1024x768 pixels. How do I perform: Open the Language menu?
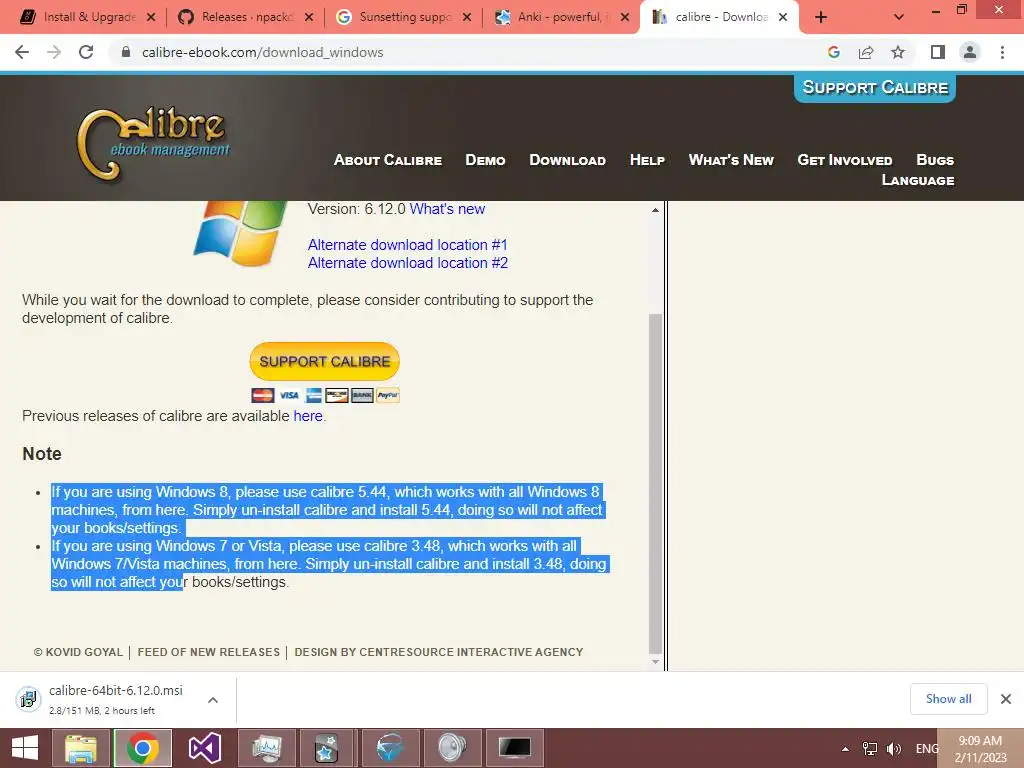coord(918,180)
